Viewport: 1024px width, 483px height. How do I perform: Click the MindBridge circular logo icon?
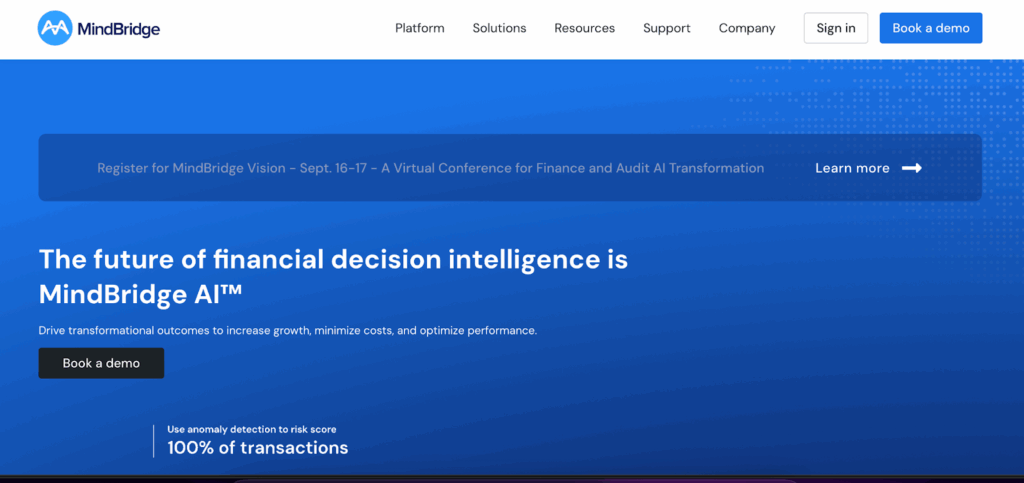pyautogui.click(x=55, y=29)
